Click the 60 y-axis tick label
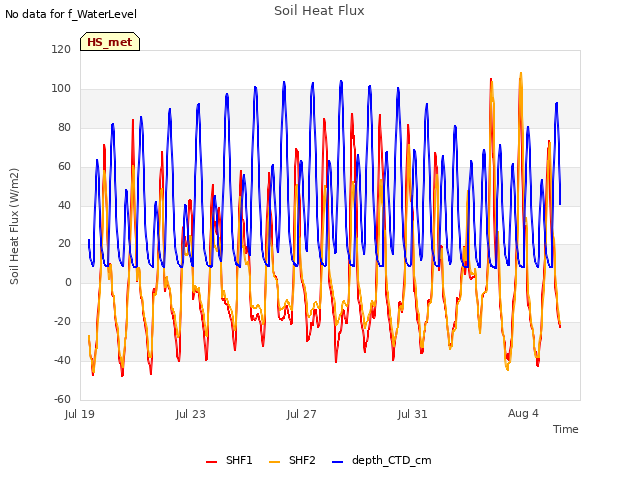 [64, 167]
